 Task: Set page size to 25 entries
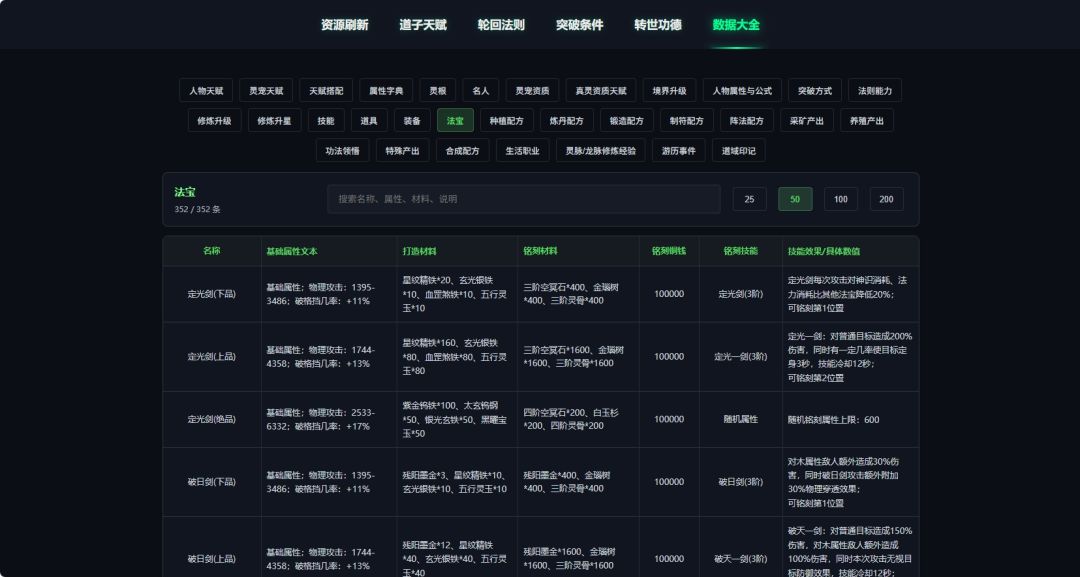click(749, 199)
